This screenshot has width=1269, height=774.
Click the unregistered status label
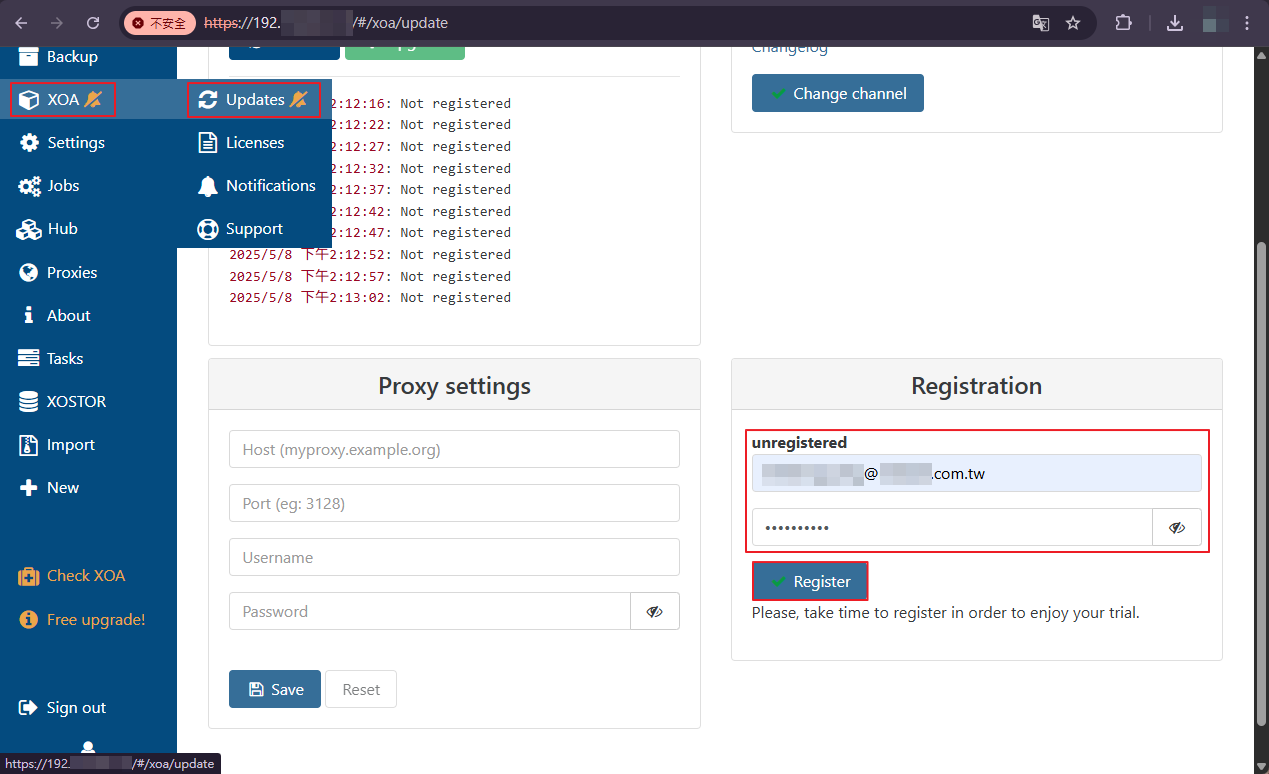[799, 442]
